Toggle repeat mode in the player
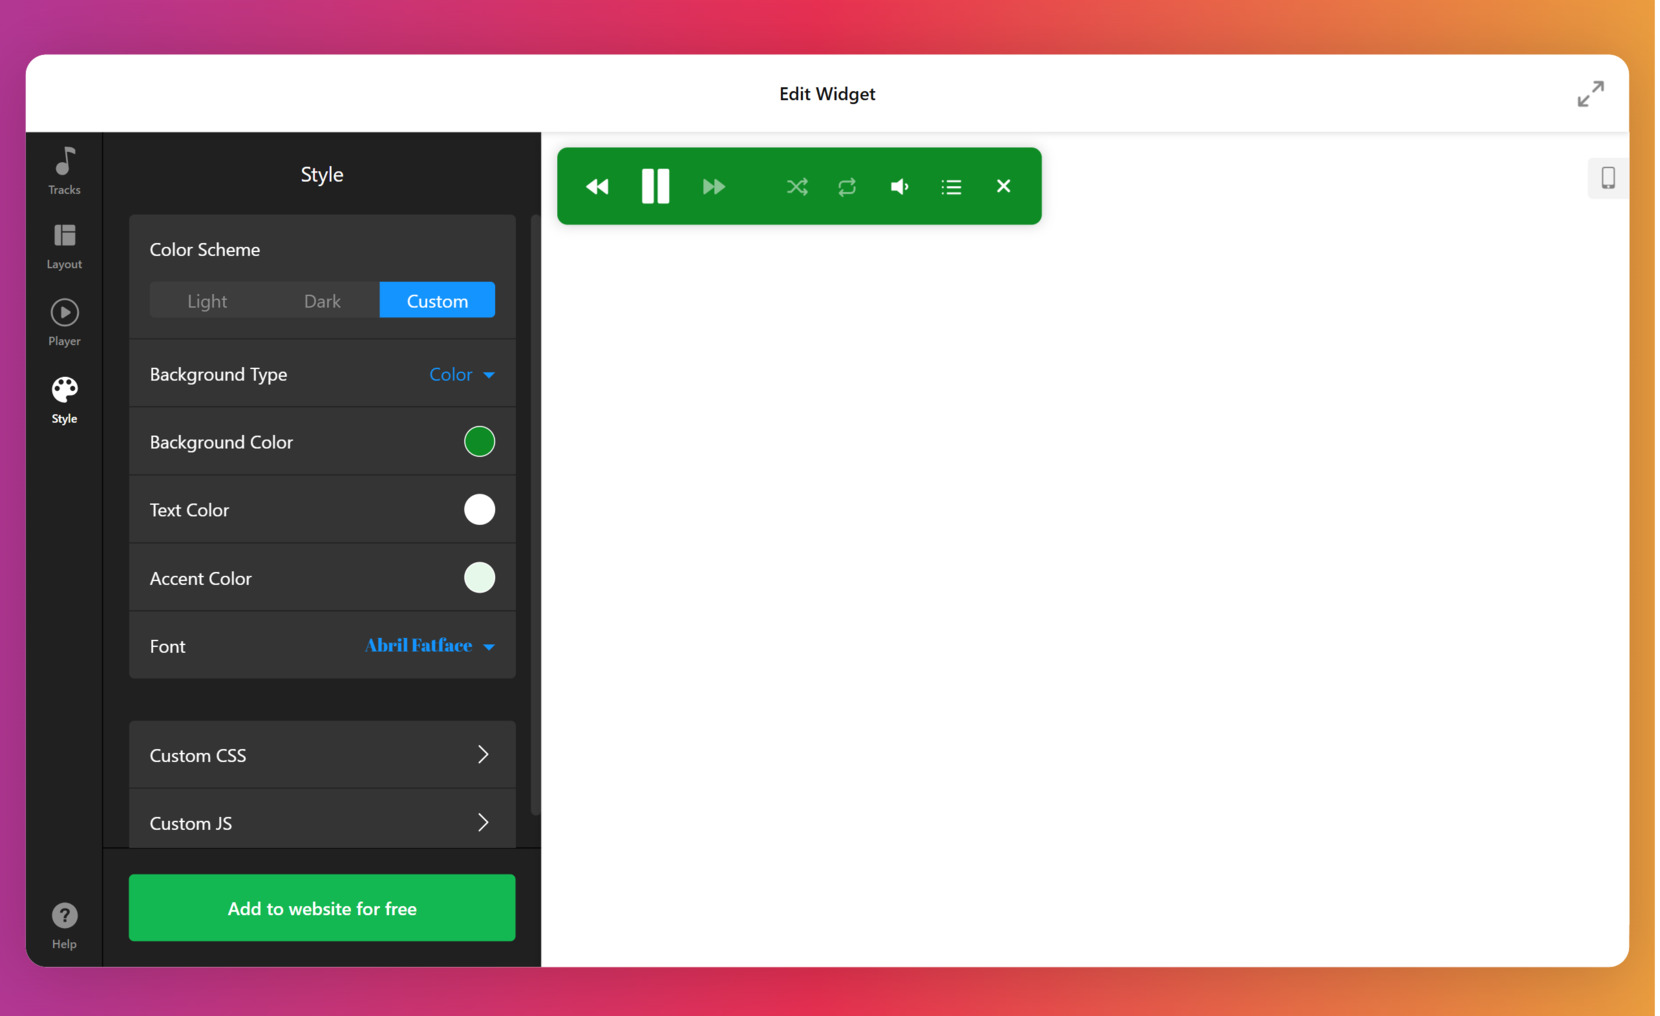Screen dimensions: 1660x1016 tap(847, 186)
